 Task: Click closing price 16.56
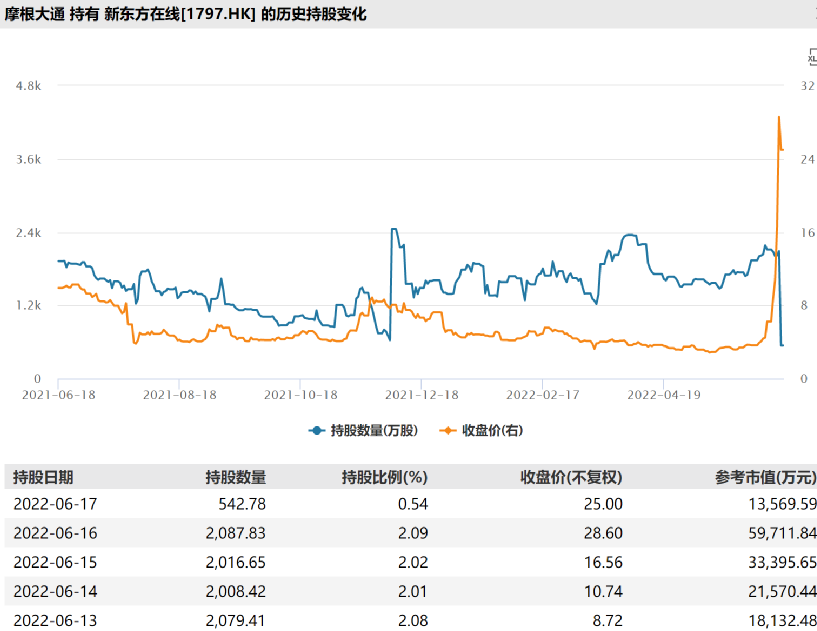pyautogui.click(x=603, y=562)
